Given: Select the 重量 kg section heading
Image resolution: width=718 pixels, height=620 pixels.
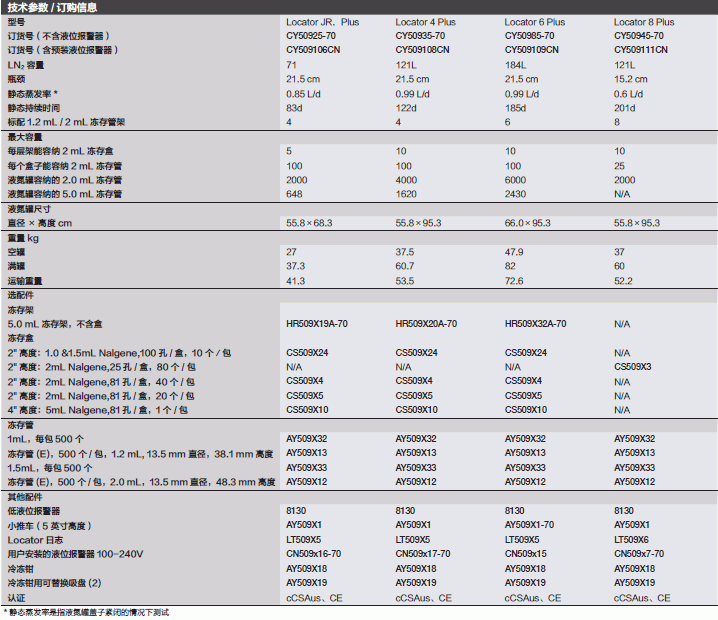Looking at the screenshot, I should pos(23,238).
